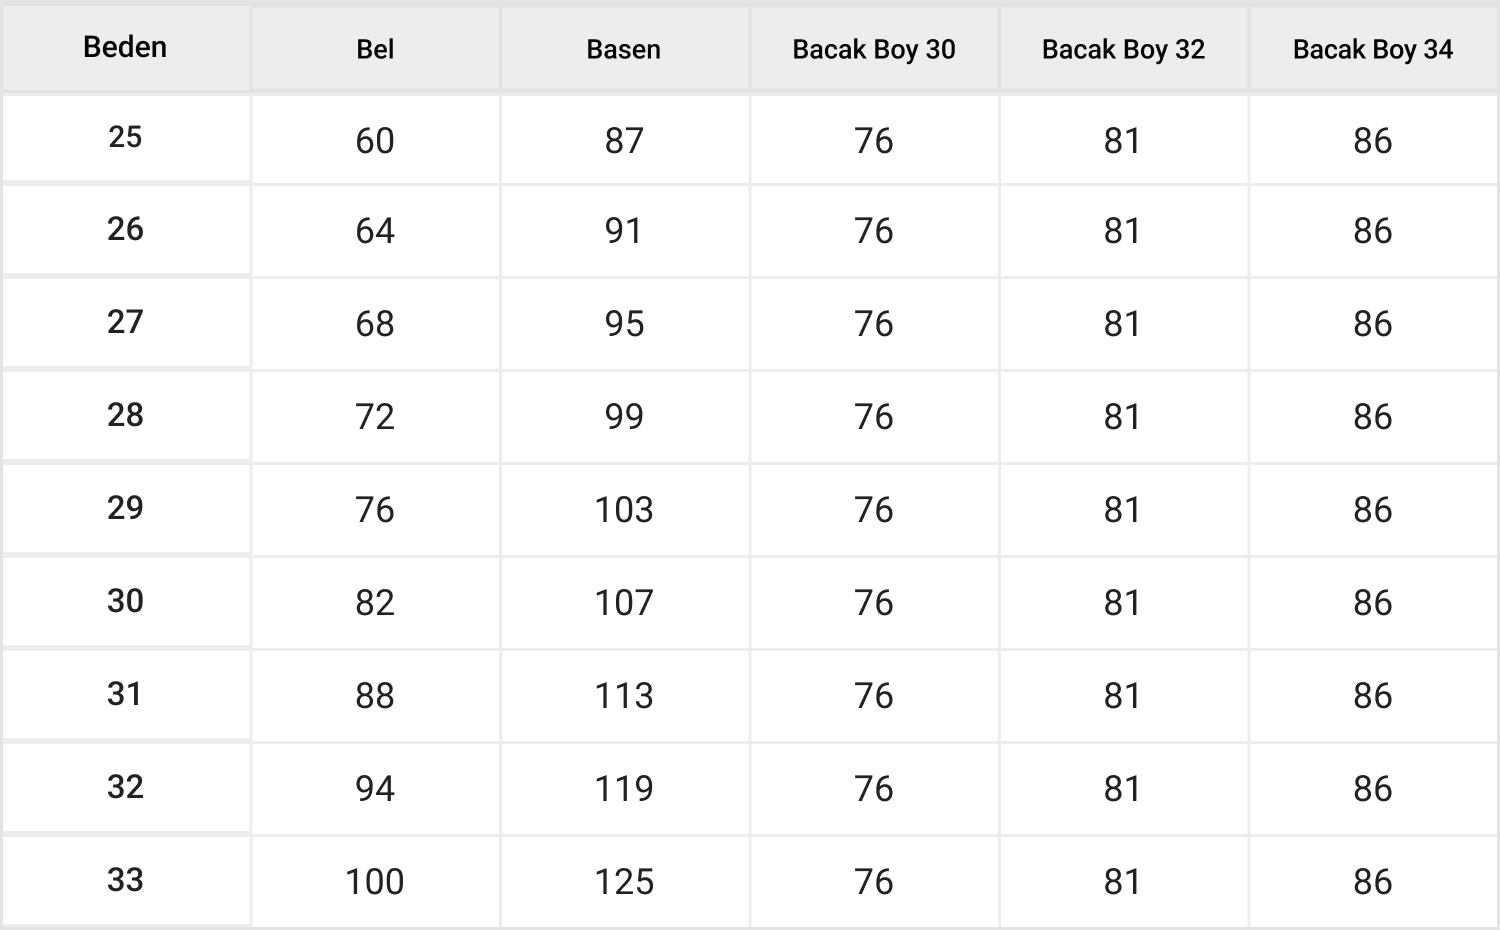
Task: Select the Bacak Boy 32 header
Action: click(x=1123, y=49)
